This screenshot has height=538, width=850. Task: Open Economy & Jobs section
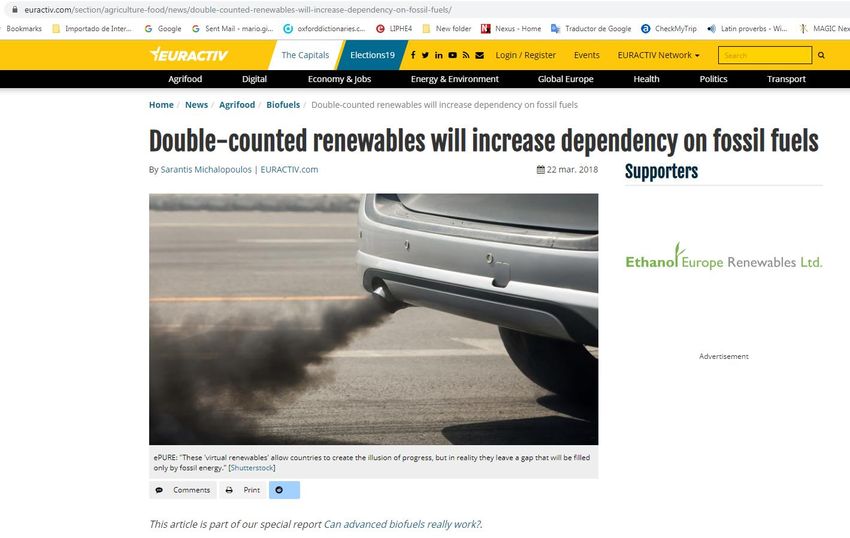point(339,79)
